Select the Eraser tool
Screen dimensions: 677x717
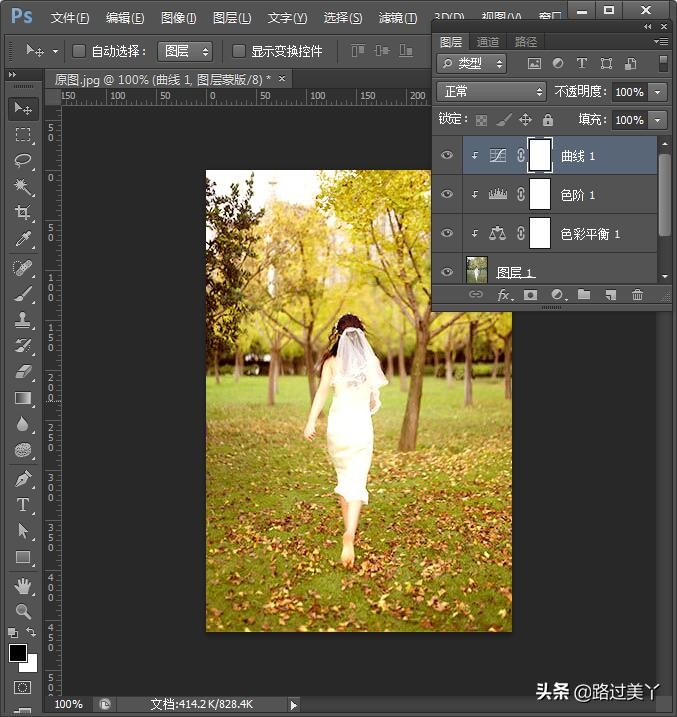(23, 372)
